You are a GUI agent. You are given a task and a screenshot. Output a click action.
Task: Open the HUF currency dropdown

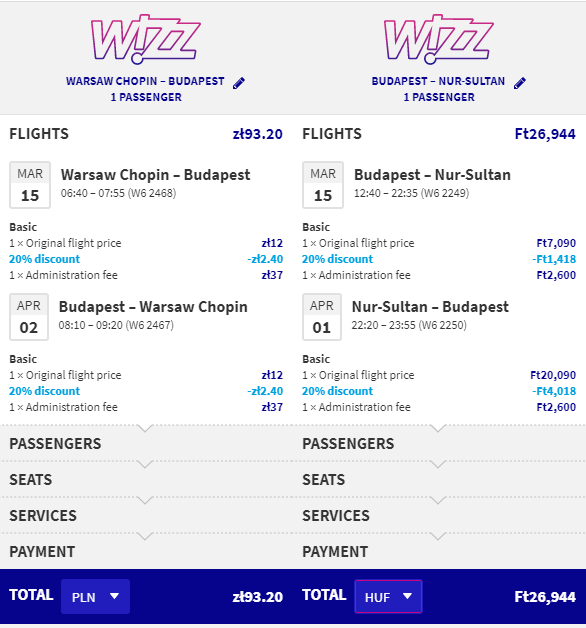click(x=388, y=596)
